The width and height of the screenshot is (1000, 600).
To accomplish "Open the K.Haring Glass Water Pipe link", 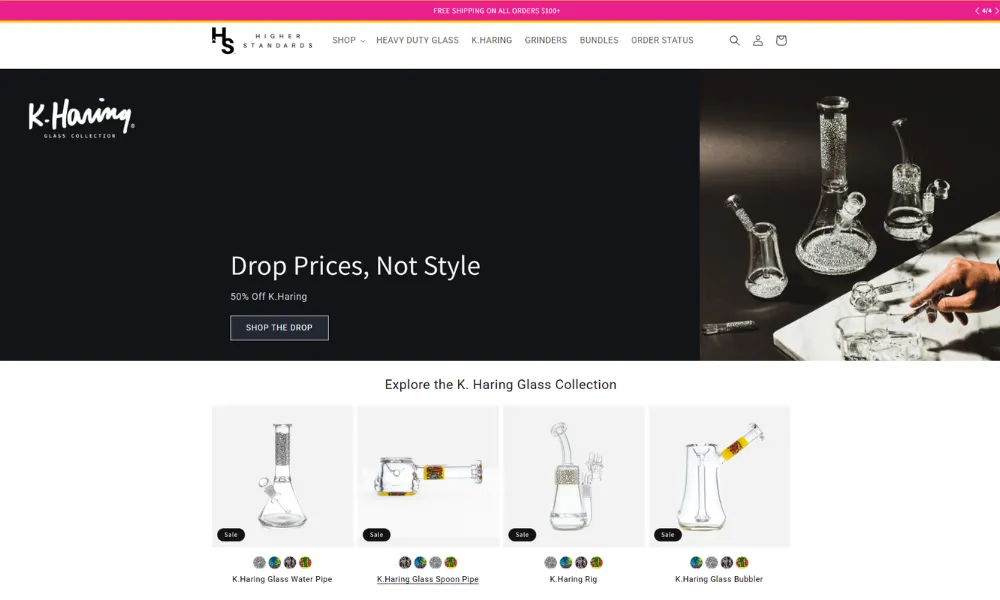I will (282, 579).
